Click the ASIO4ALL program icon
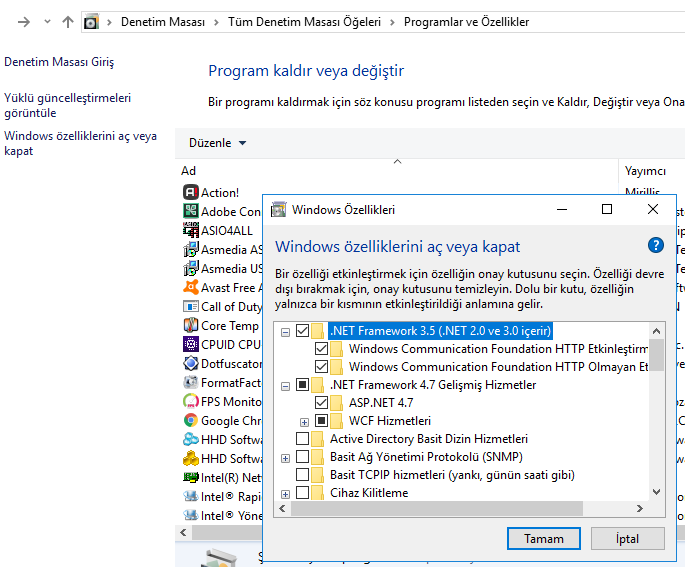 click(190, 230)
